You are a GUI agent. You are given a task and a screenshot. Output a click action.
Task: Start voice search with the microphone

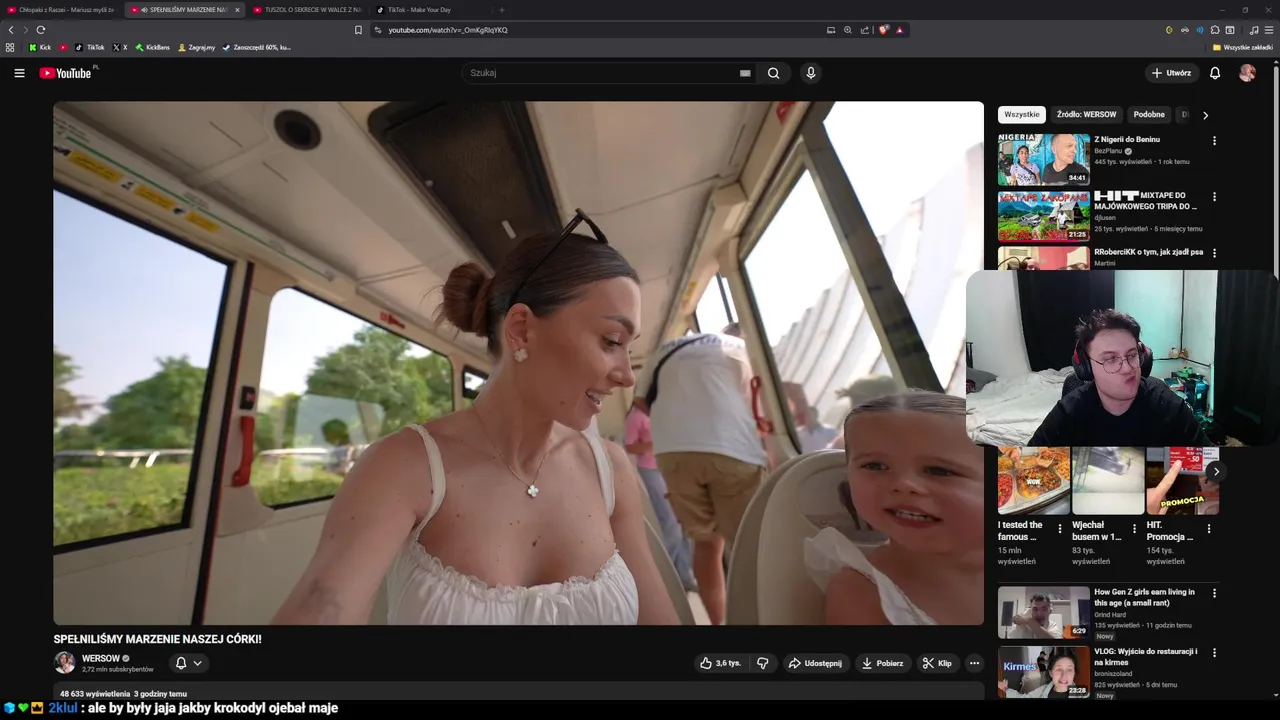811,73
